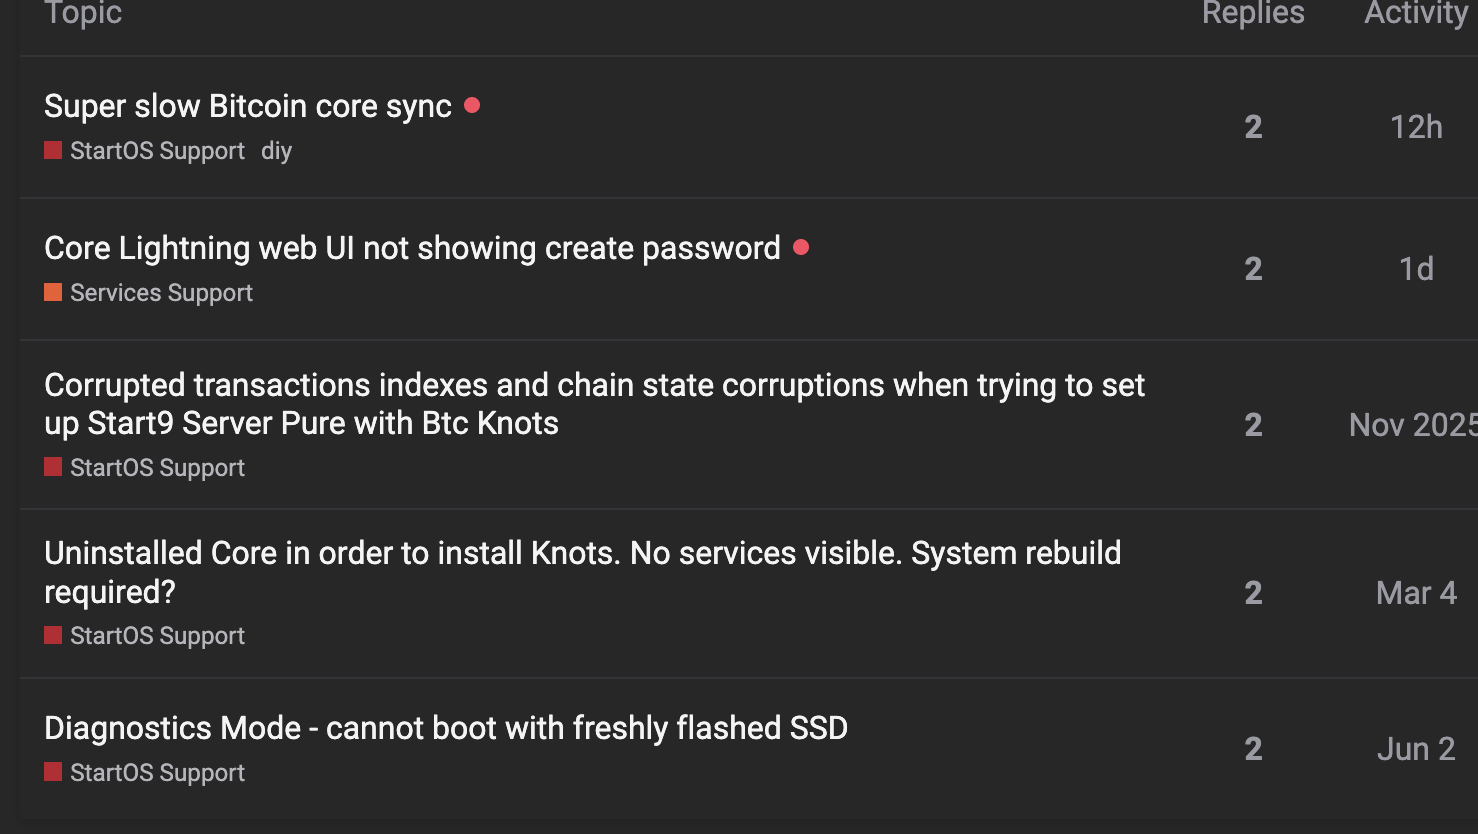This screenshot has height=834, width=1478.
Task: Sort topics by Replies column header
Action: (1253, 13)
